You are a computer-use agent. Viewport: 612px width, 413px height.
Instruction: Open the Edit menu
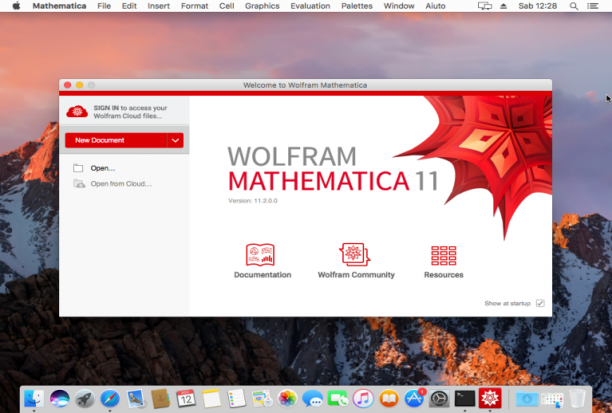[x=129, y=6]
